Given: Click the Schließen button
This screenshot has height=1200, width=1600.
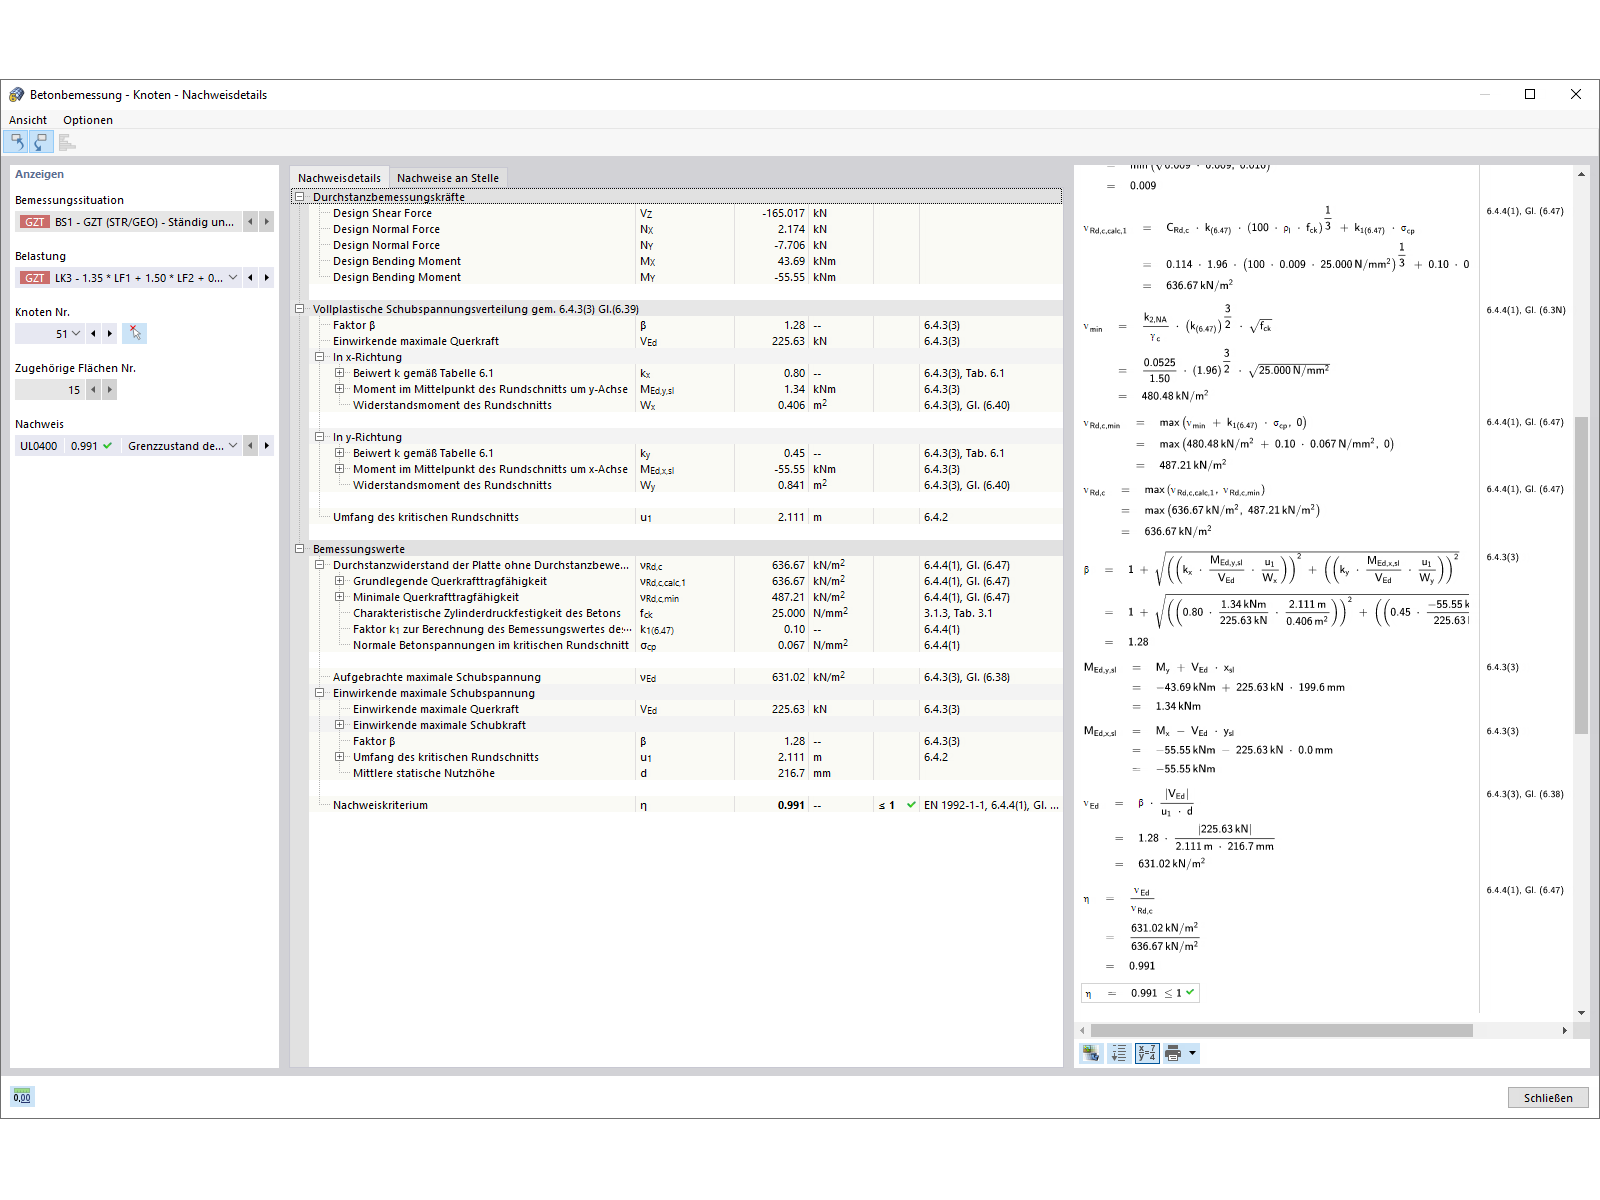Looking at the screenshot, I should (x=1548, y=1098).
